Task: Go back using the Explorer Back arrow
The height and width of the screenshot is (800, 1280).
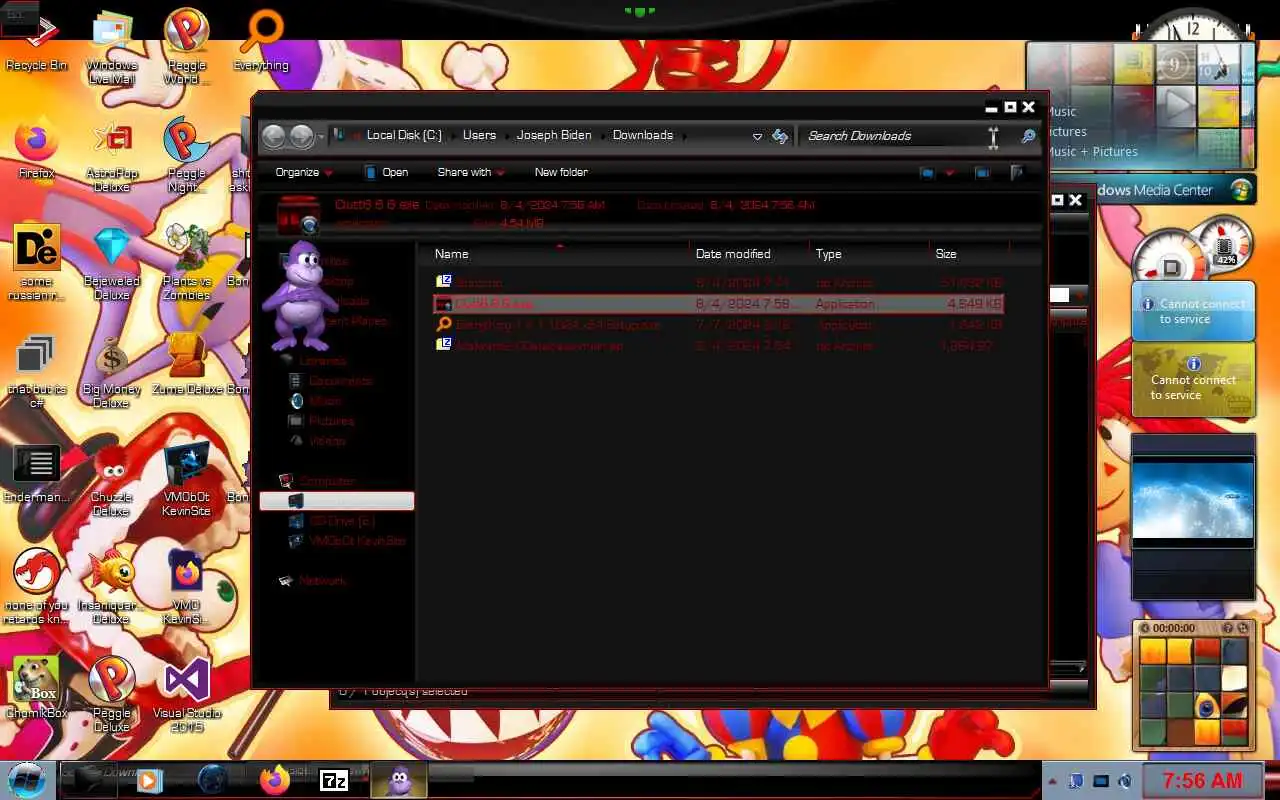Action: pyautogui.click(x=273, y=136)
